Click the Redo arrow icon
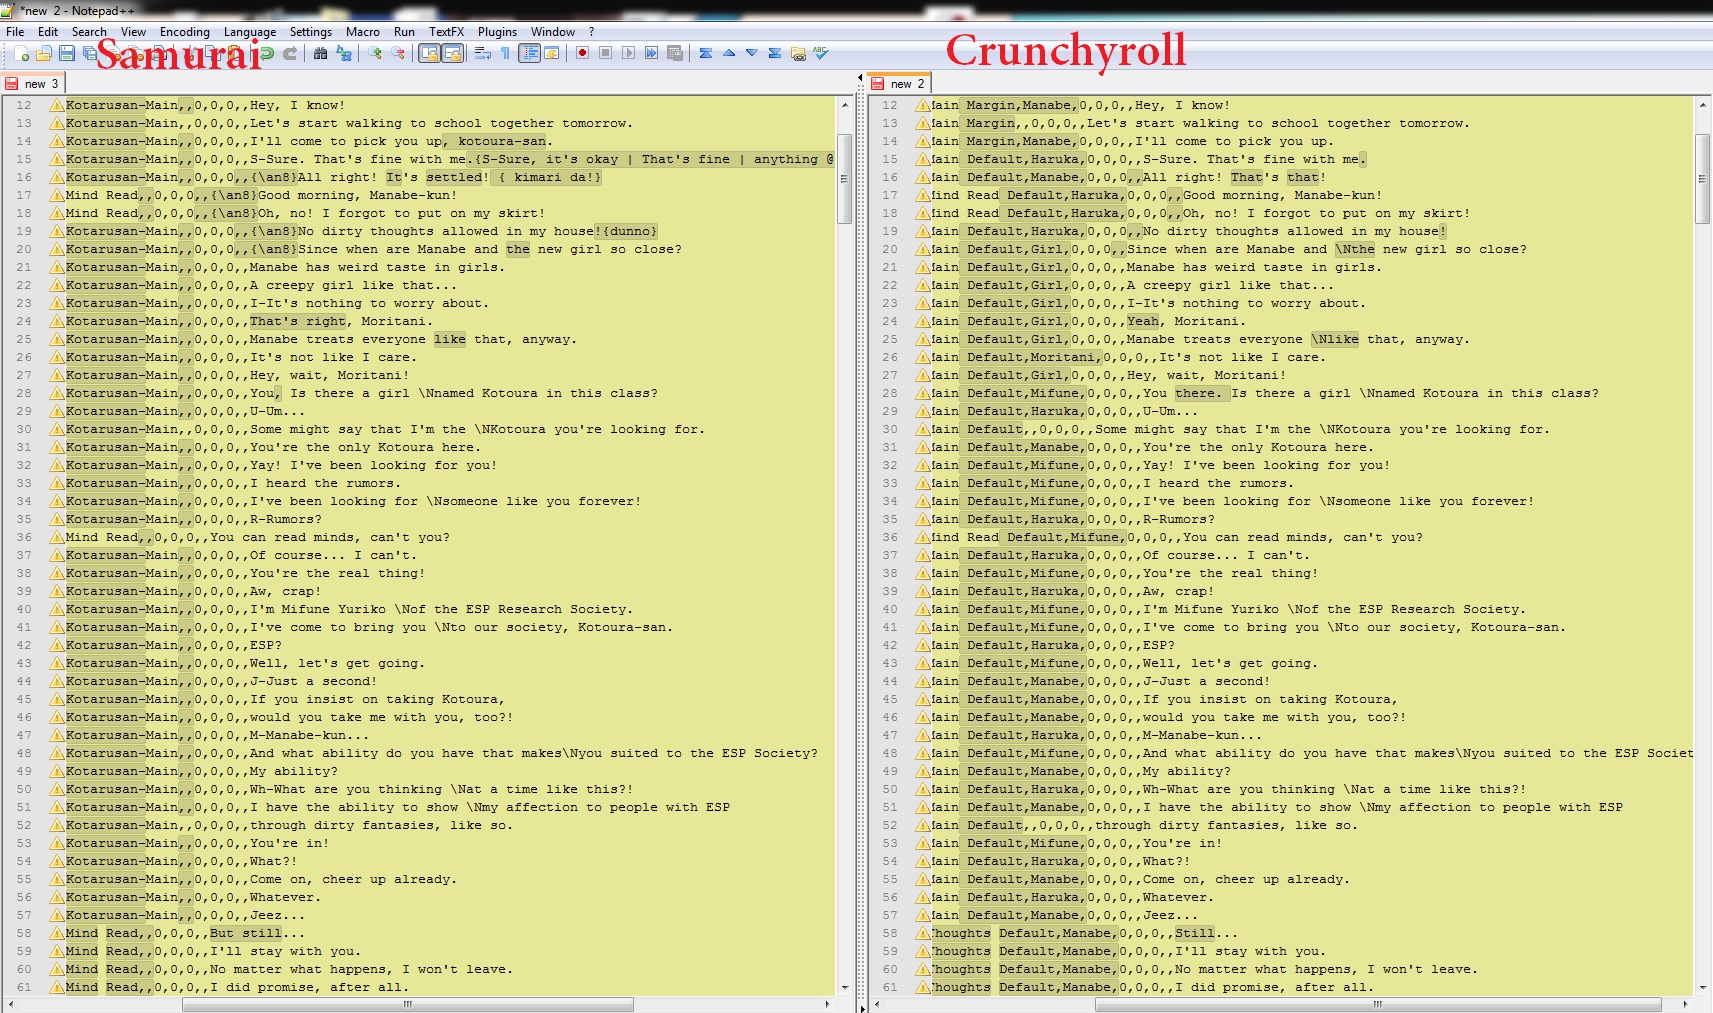 point(289,53)
